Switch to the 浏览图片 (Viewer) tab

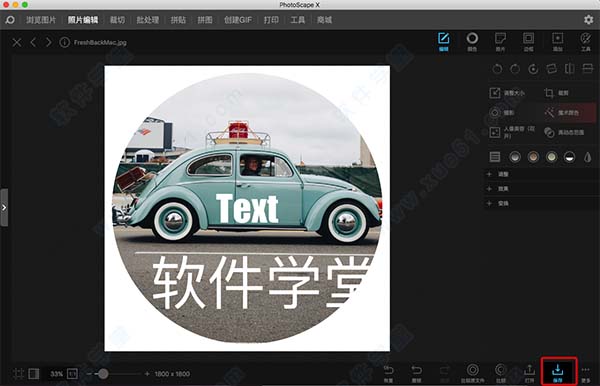coord(41,20)
